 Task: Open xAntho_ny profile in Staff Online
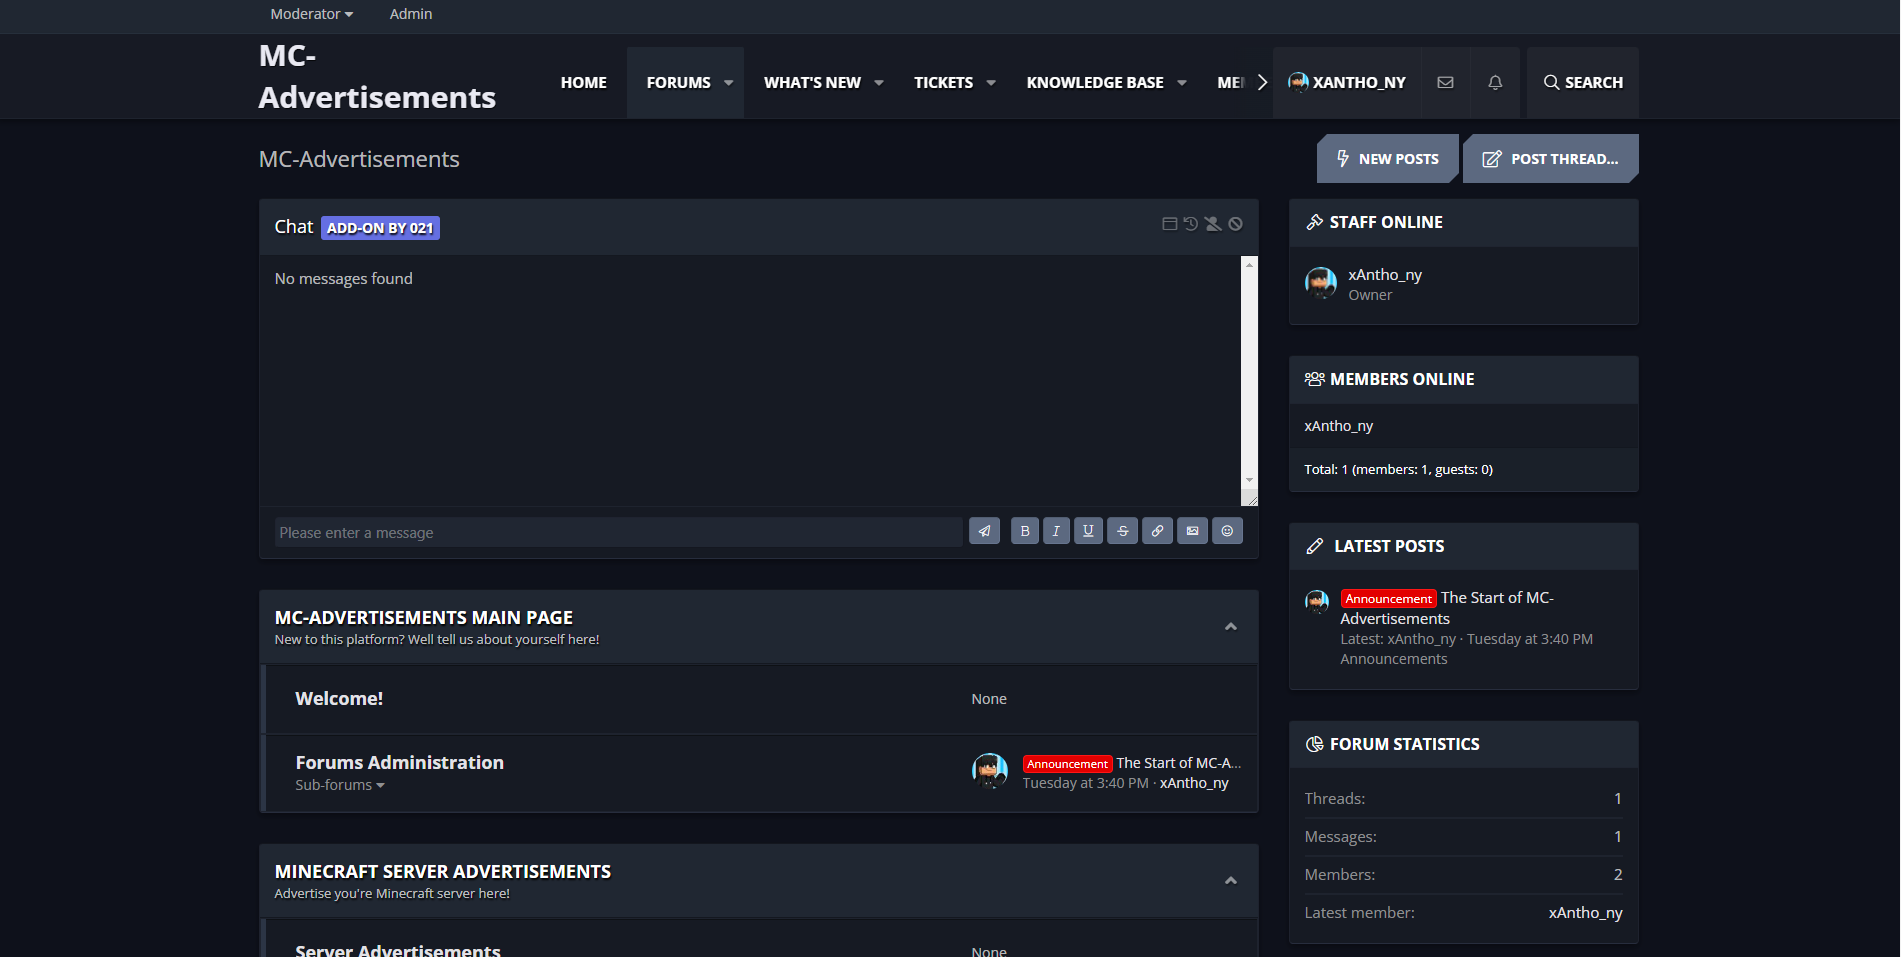tap(1385, 275)
